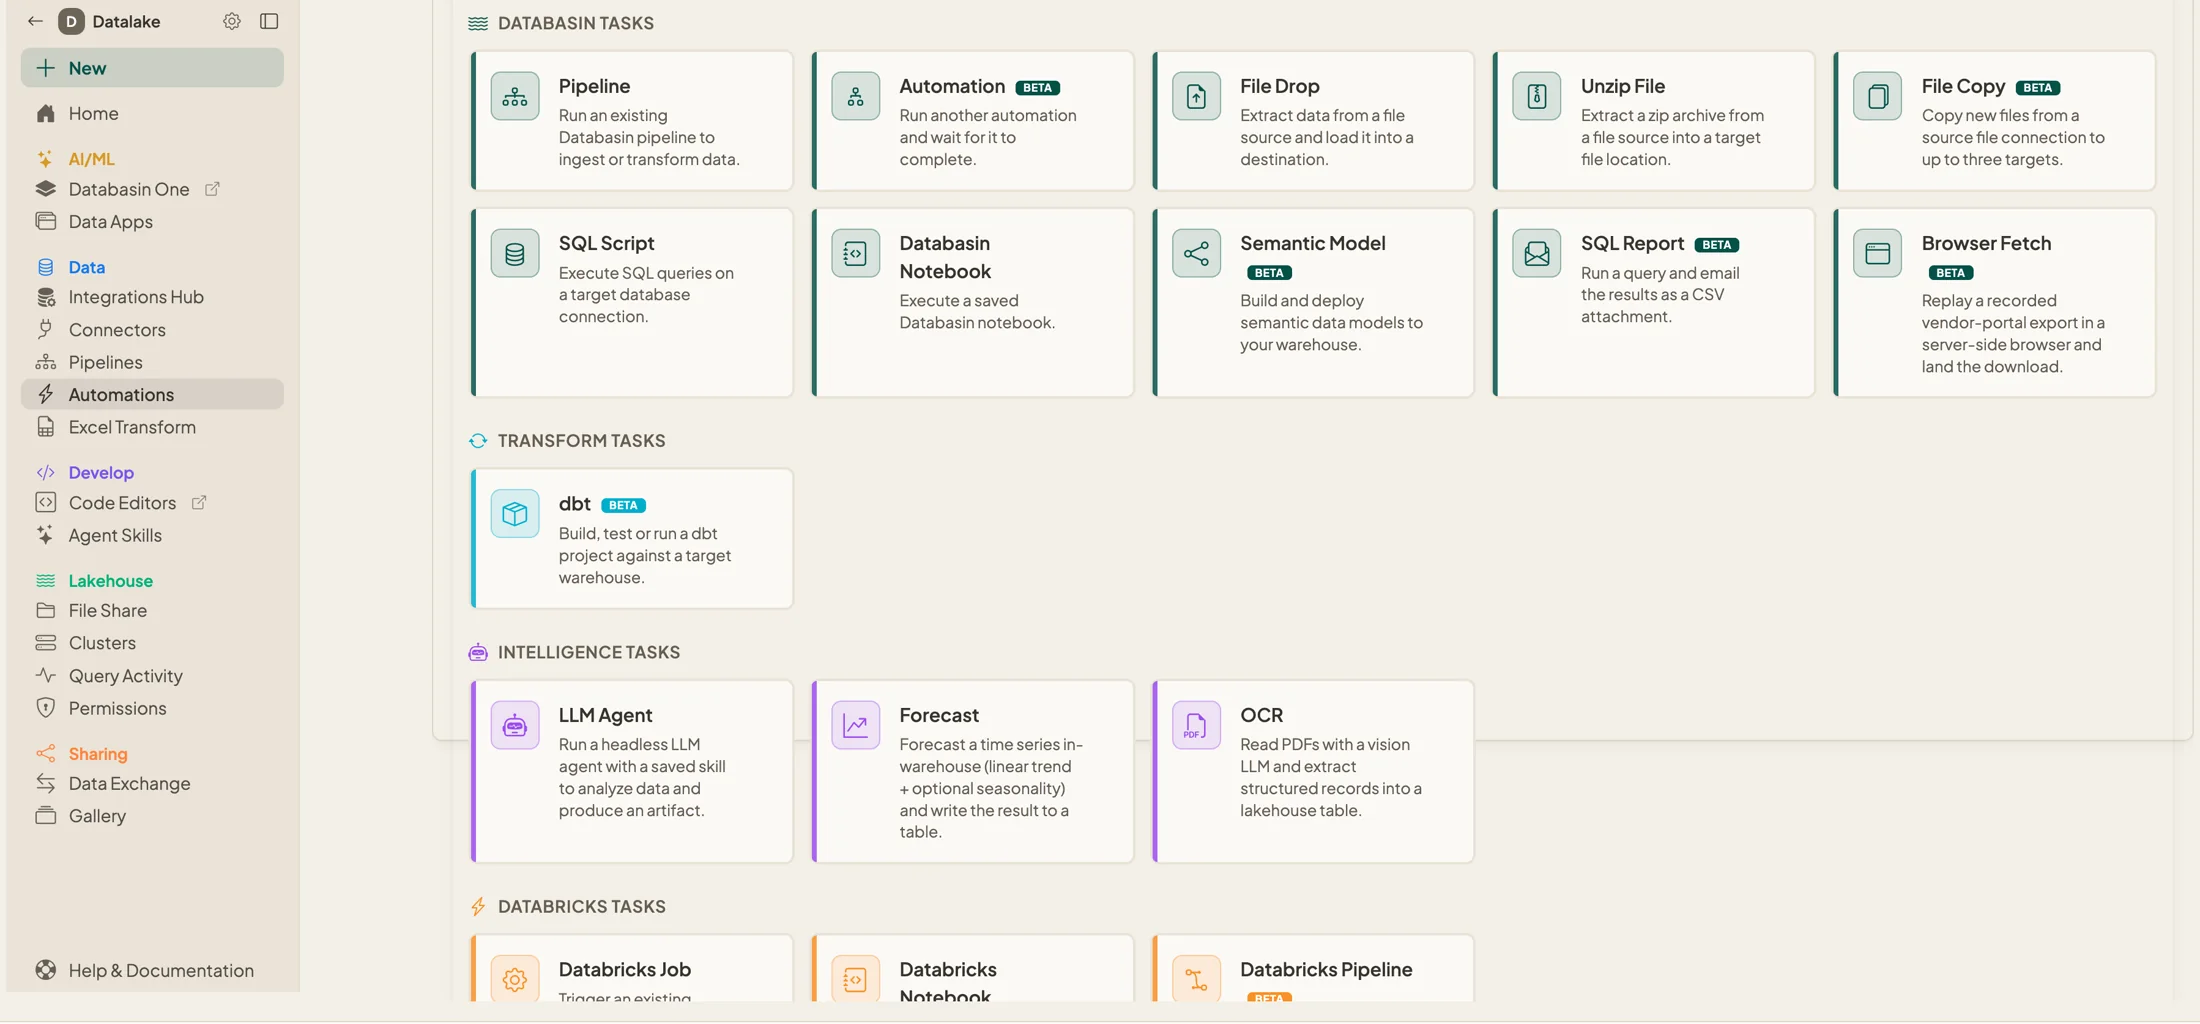
Task: Open Excel Transform
Action: point(132,427)
